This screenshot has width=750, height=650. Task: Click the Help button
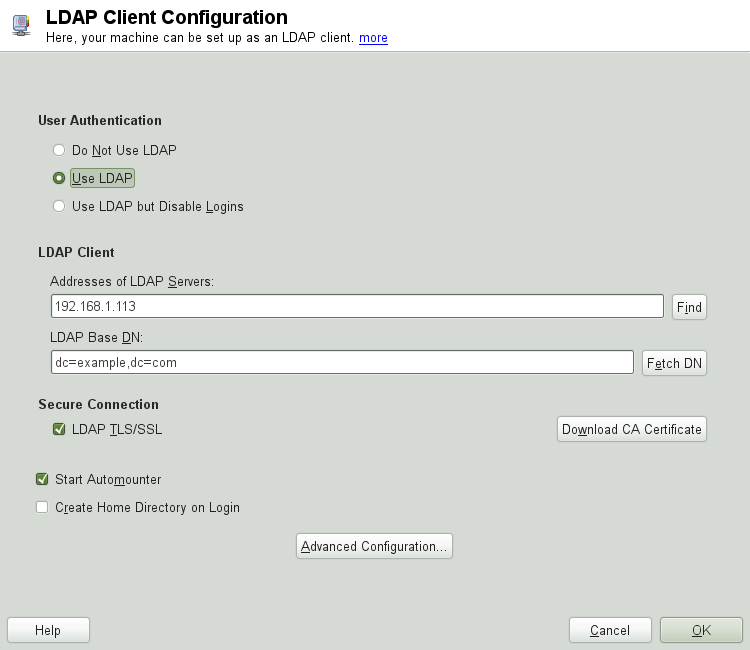[48, 630]
